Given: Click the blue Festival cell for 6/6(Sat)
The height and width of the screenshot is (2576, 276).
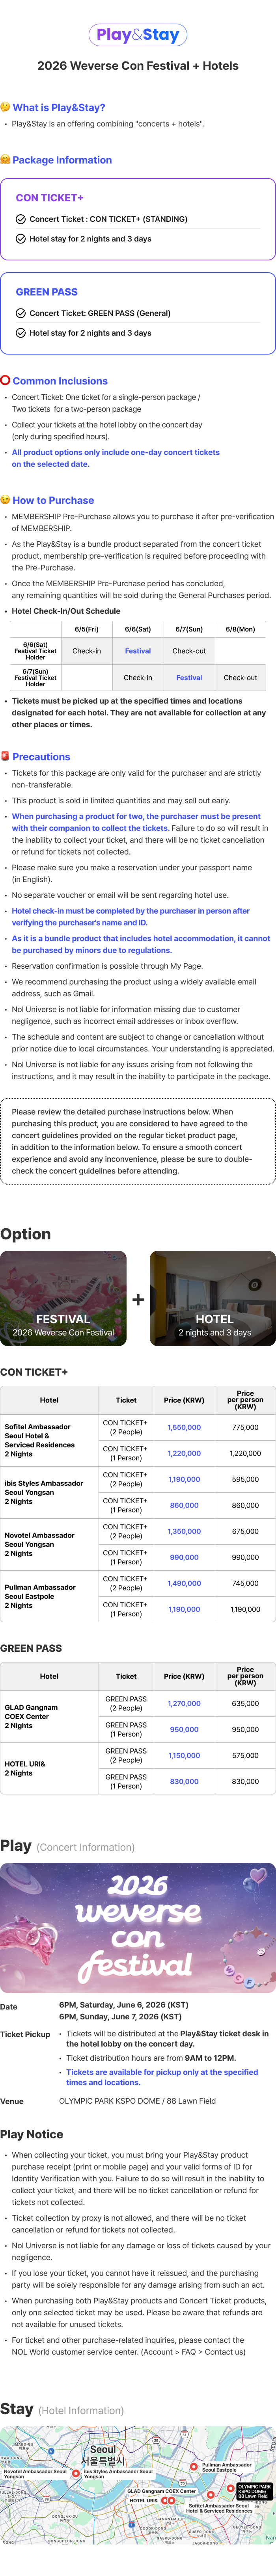Looking at the screenshot, I should pos(138,651).
